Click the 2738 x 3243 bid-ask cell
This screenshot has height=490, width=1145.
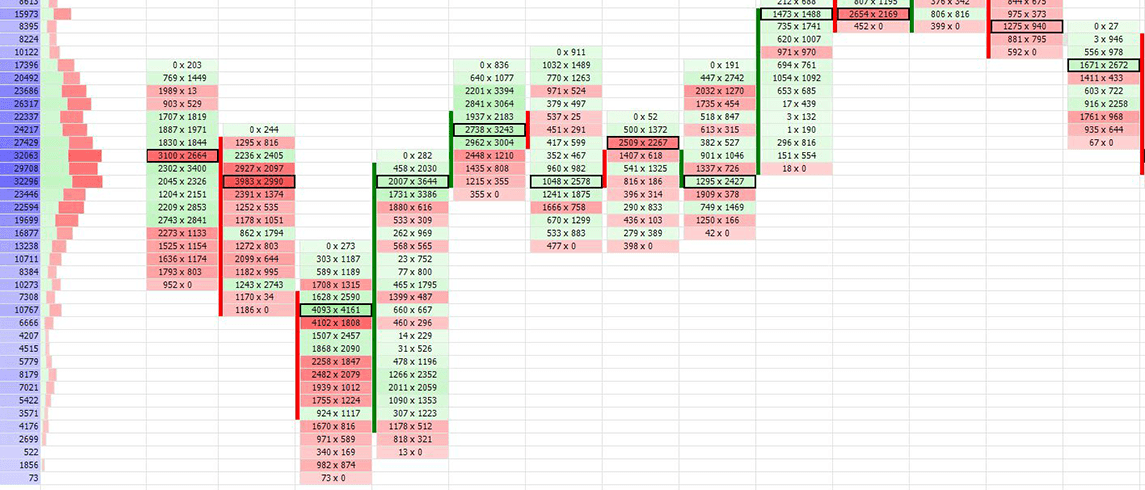coord(489,130)
